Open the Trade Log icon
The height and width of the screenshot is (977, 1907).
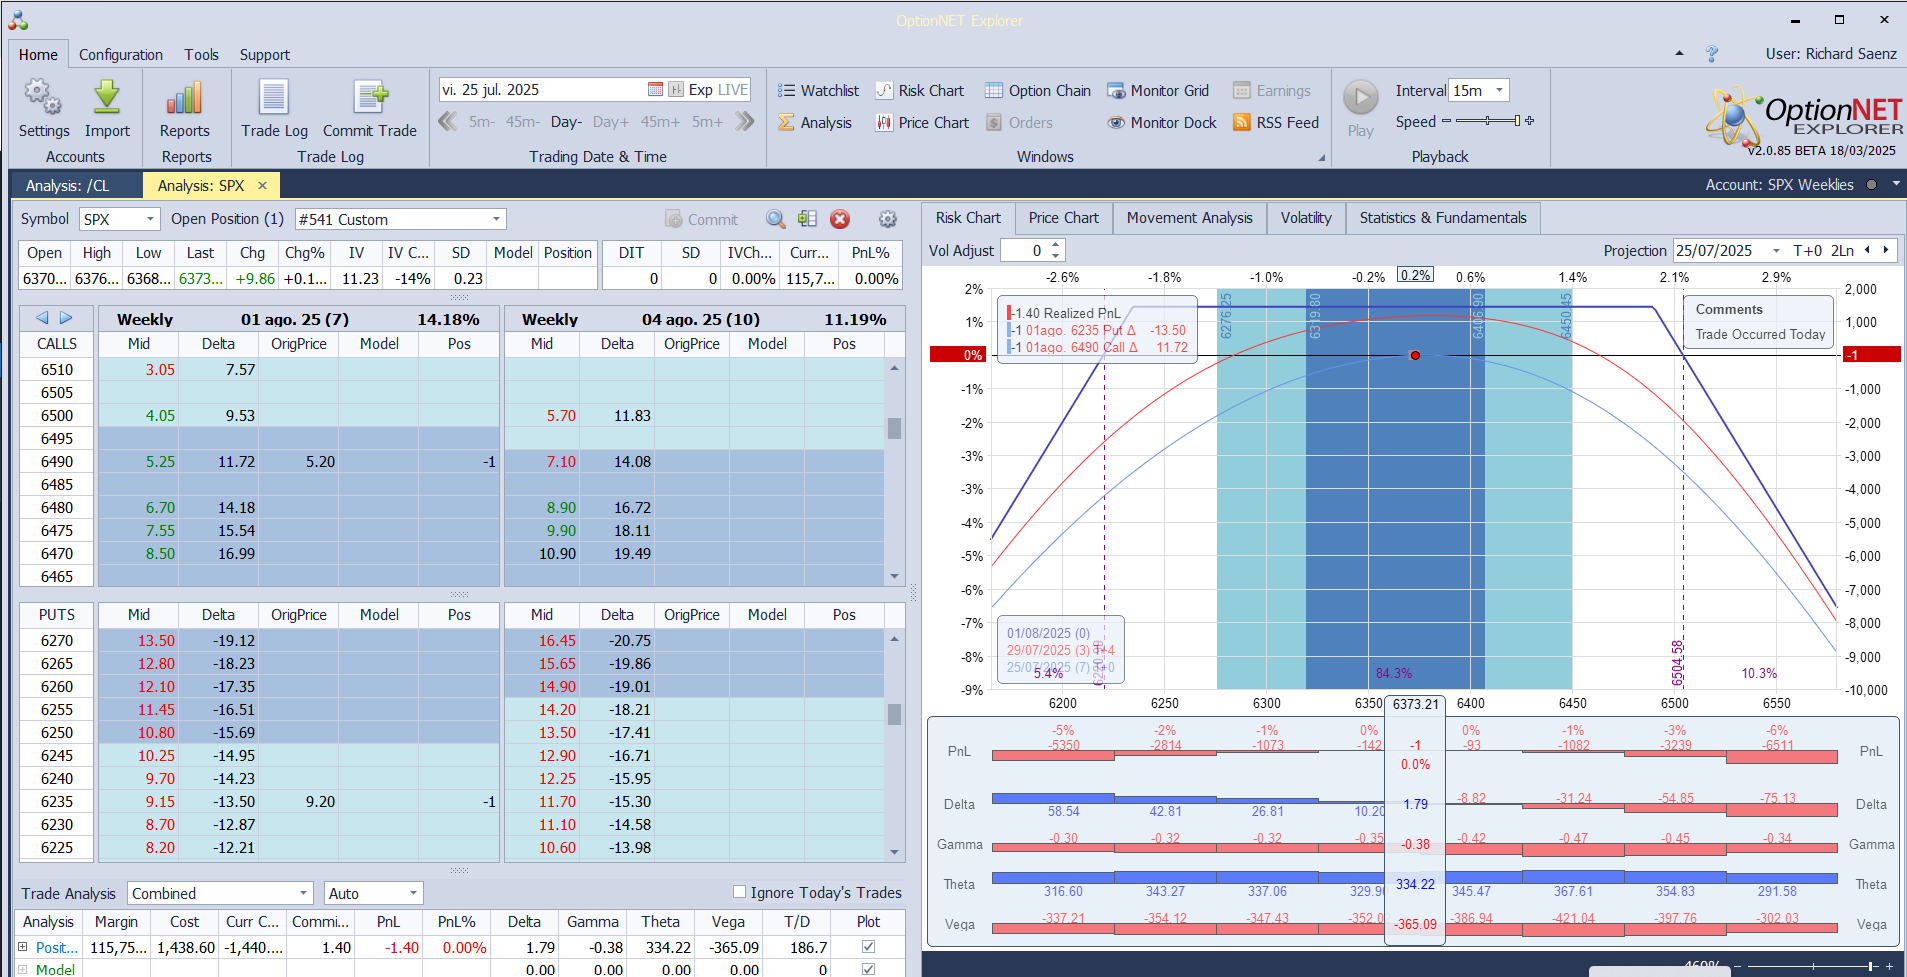[x=274, y=99]
